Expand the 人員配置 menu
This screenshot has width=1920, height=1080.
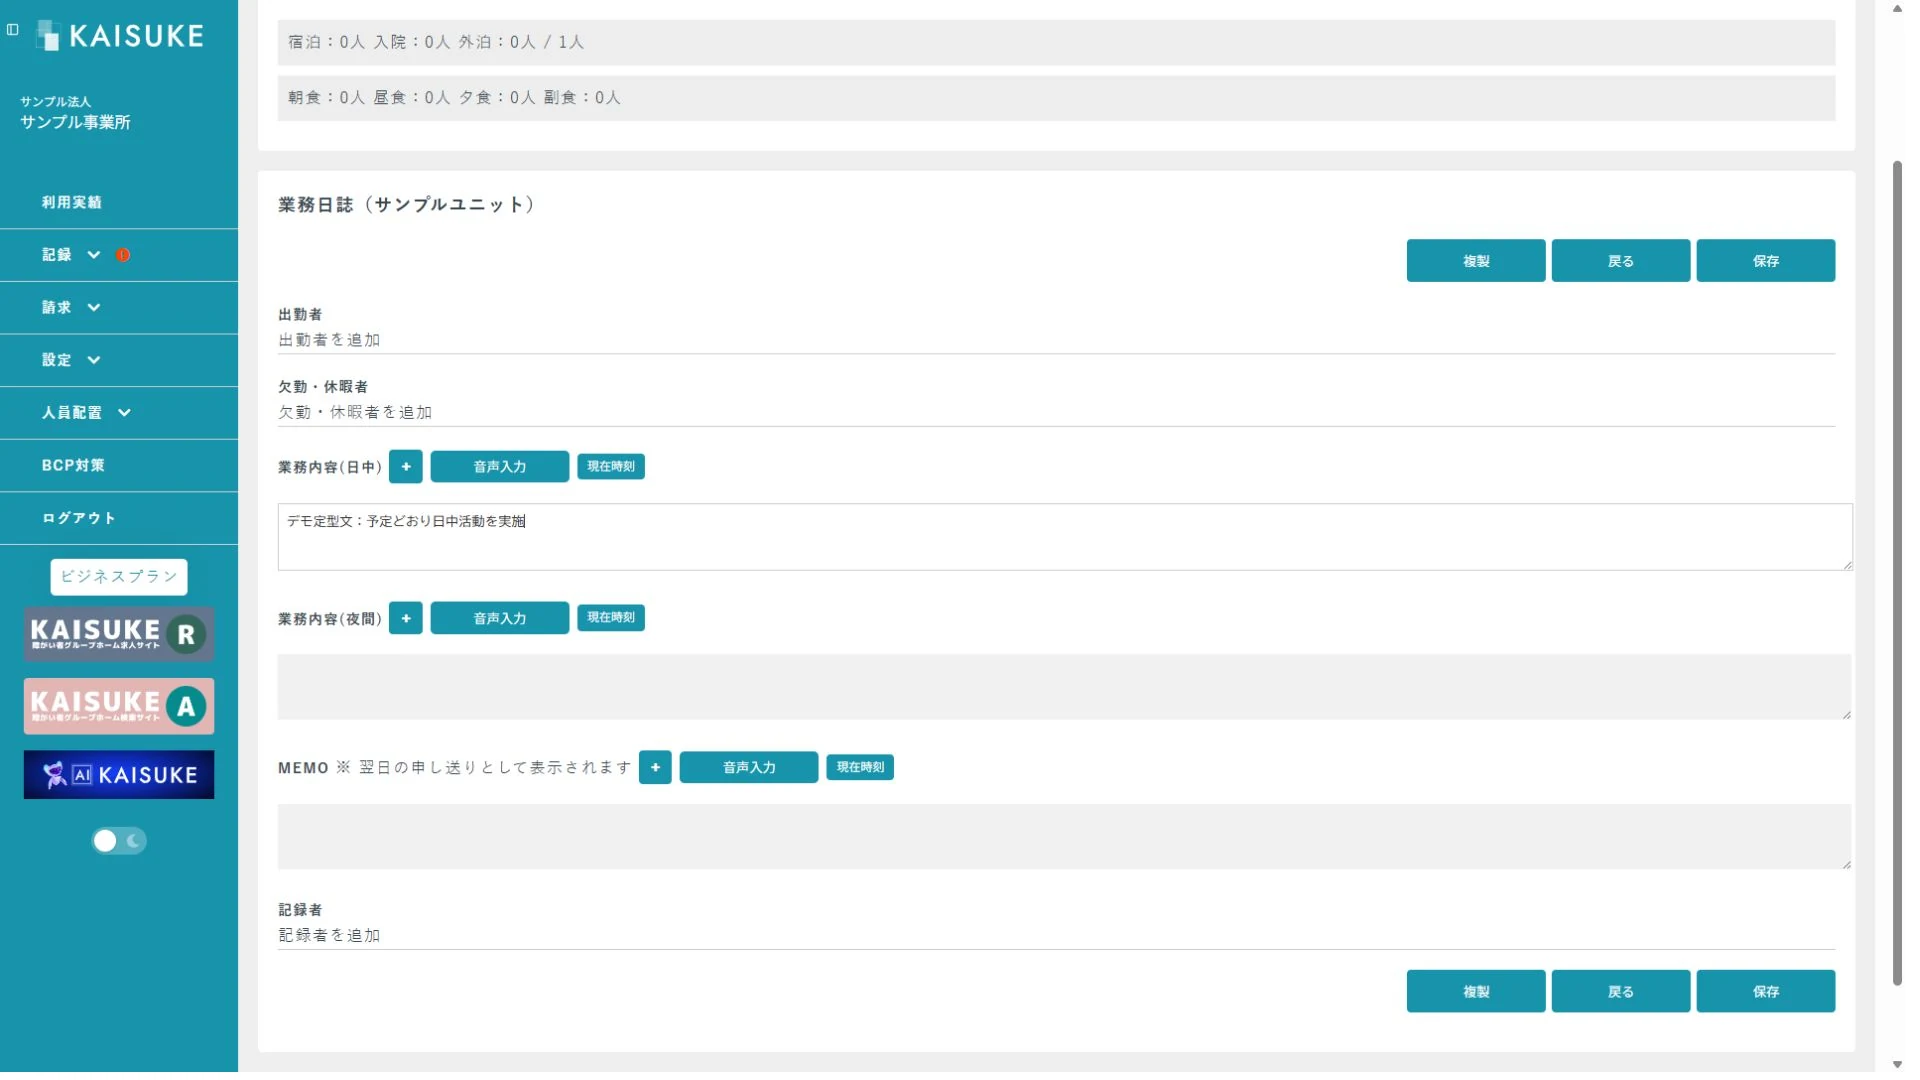click(x=119, y=413)
